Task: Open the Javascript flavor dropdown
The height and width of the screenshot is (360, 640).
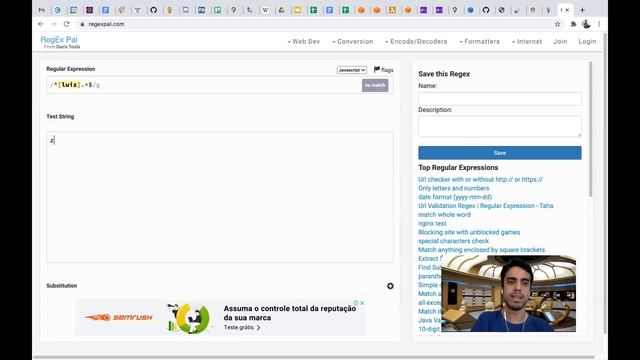Action: (x=352, y=70)
